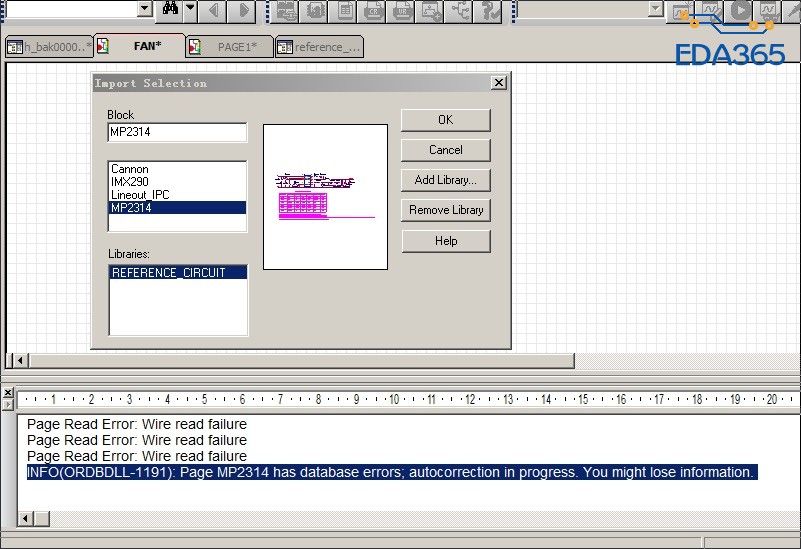Click the hierarchy tree toolbar icon
The image size is (801, 549).
click(460, 11)
